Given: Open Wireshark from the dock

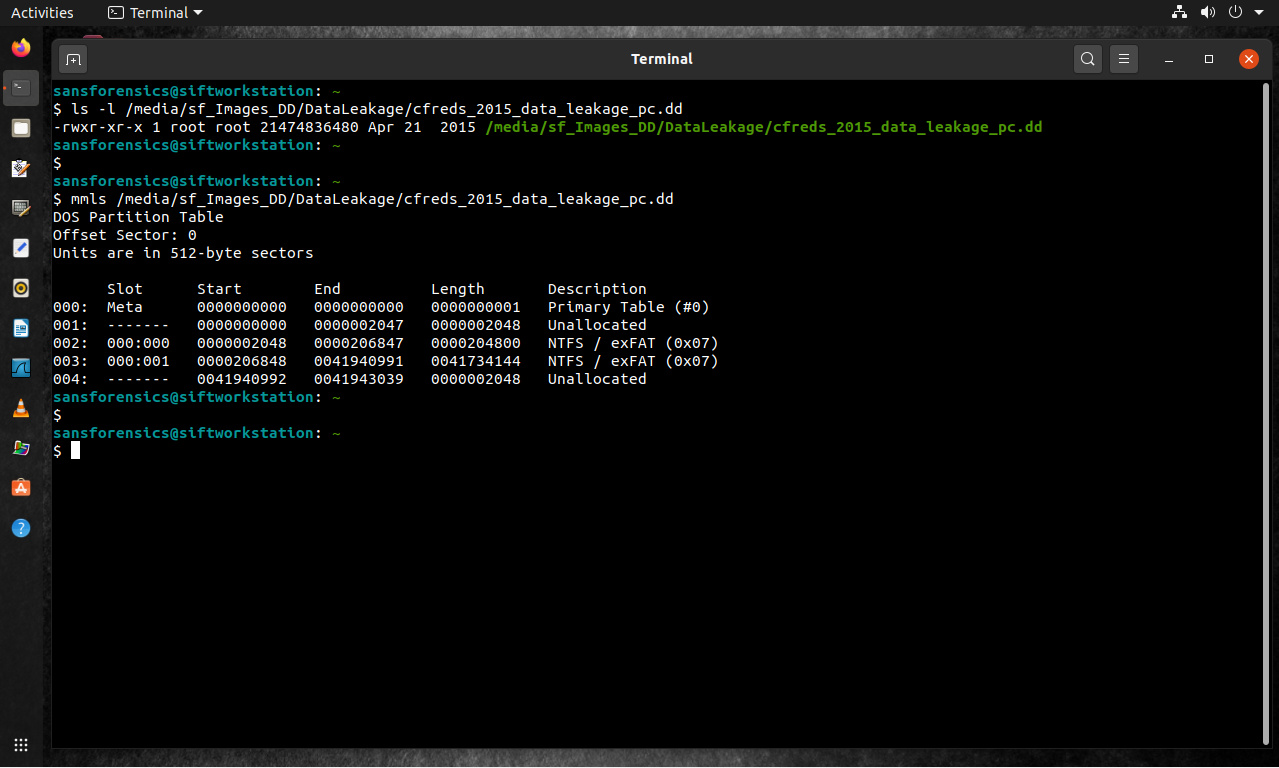Looking at the screenshot, I should click(x=21, y=367).
